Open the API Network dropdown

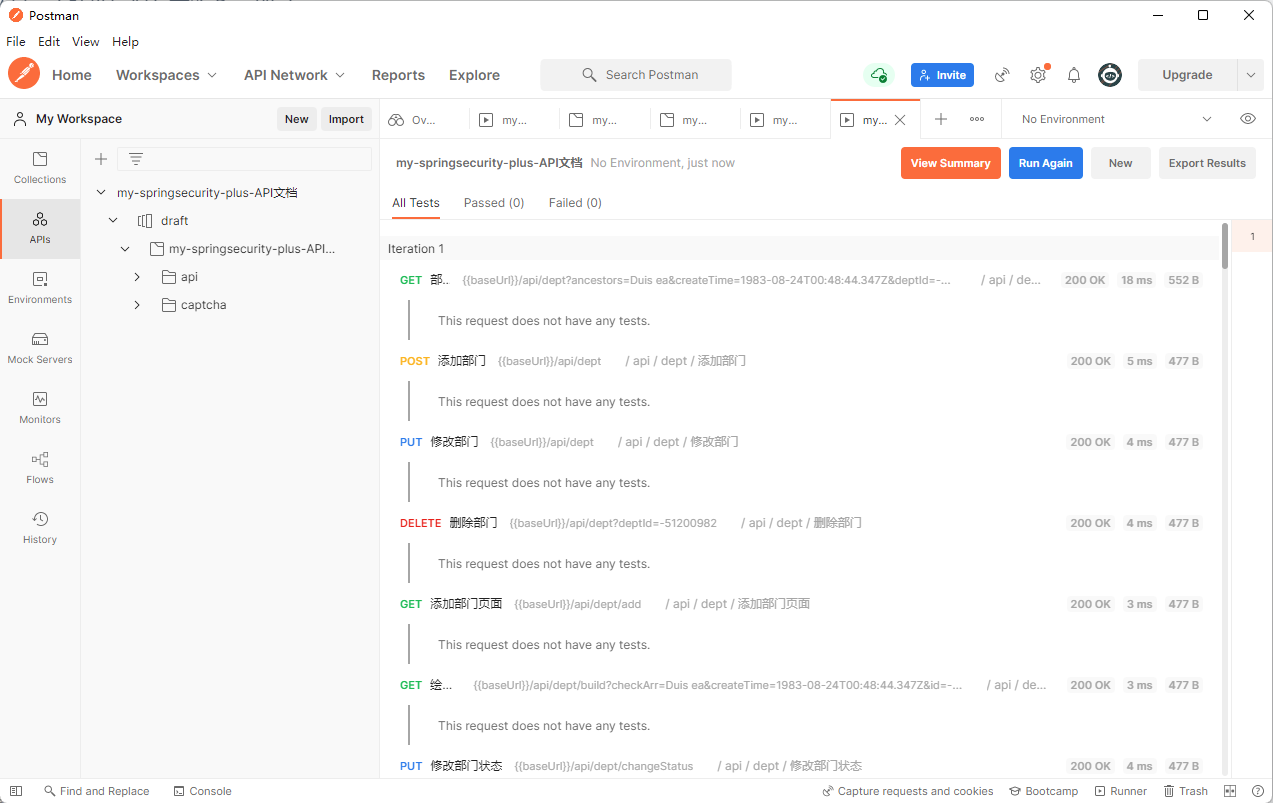pos(294,75)
